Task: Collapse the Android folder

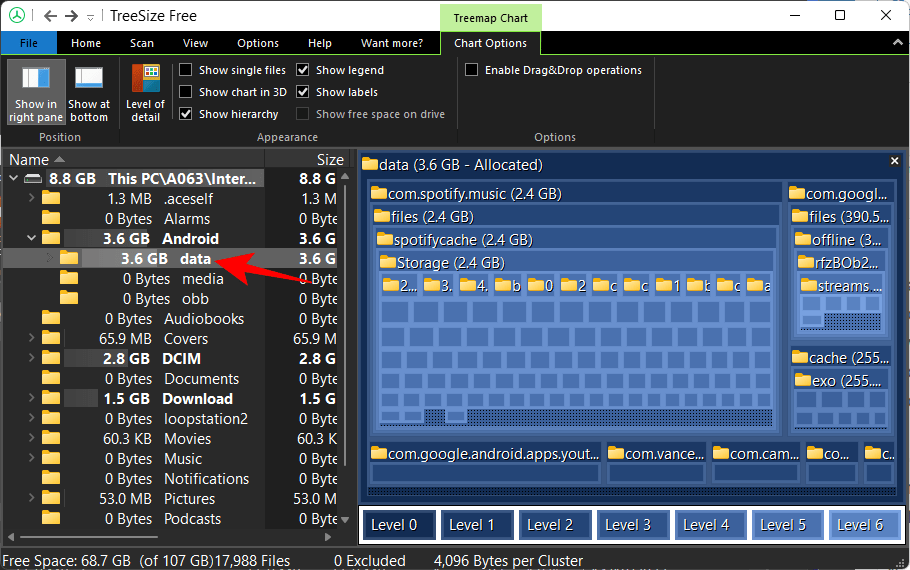Action: click(31, 238)
